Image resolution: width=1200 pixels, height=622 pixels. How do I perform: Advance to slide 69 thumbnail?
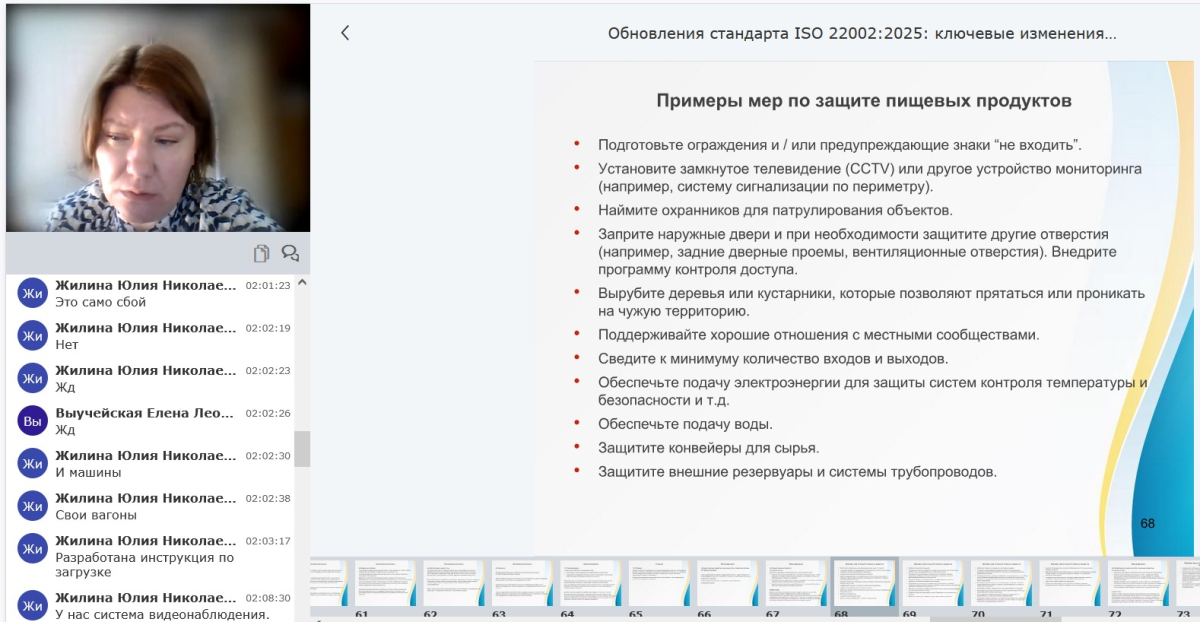[x=934, y=582]
